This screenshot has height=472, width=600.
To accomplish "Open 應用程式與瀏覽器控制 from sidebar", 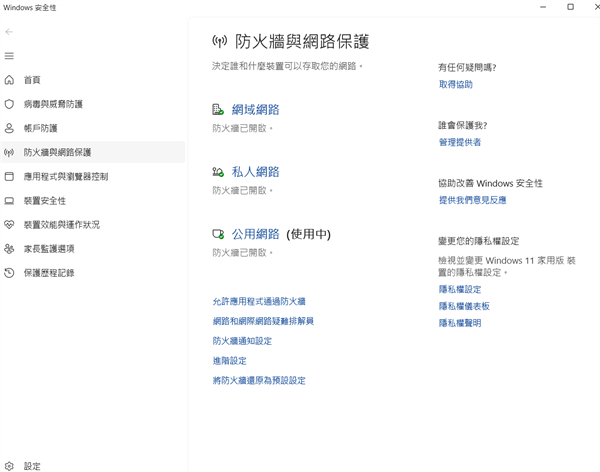I will click(x=65, y=176).
